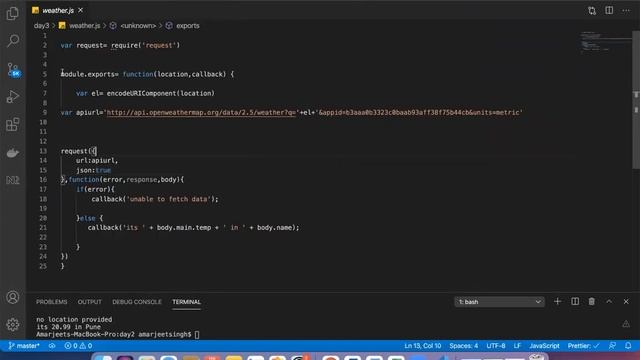Maximize the panel with the chevron-up icon
The width and height of the screenshot is (640, 360).
609,302
